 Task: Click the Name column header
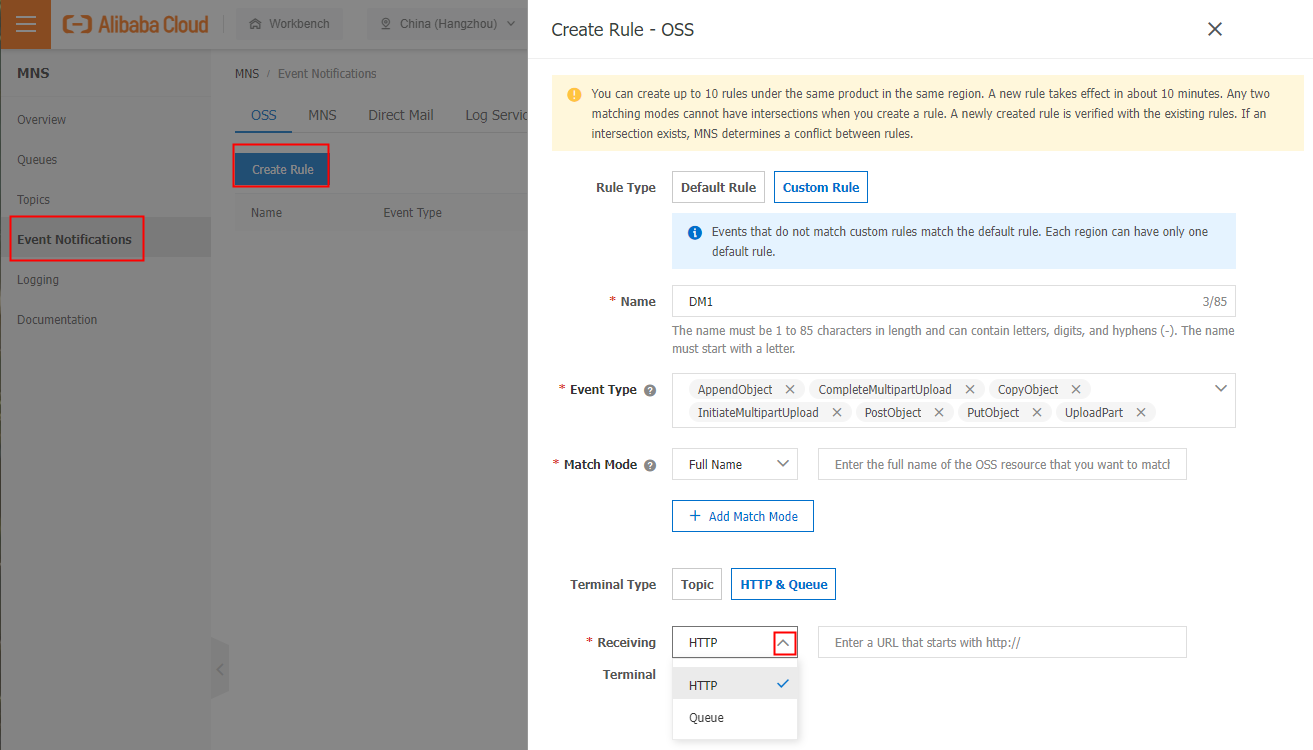[266, 213]
